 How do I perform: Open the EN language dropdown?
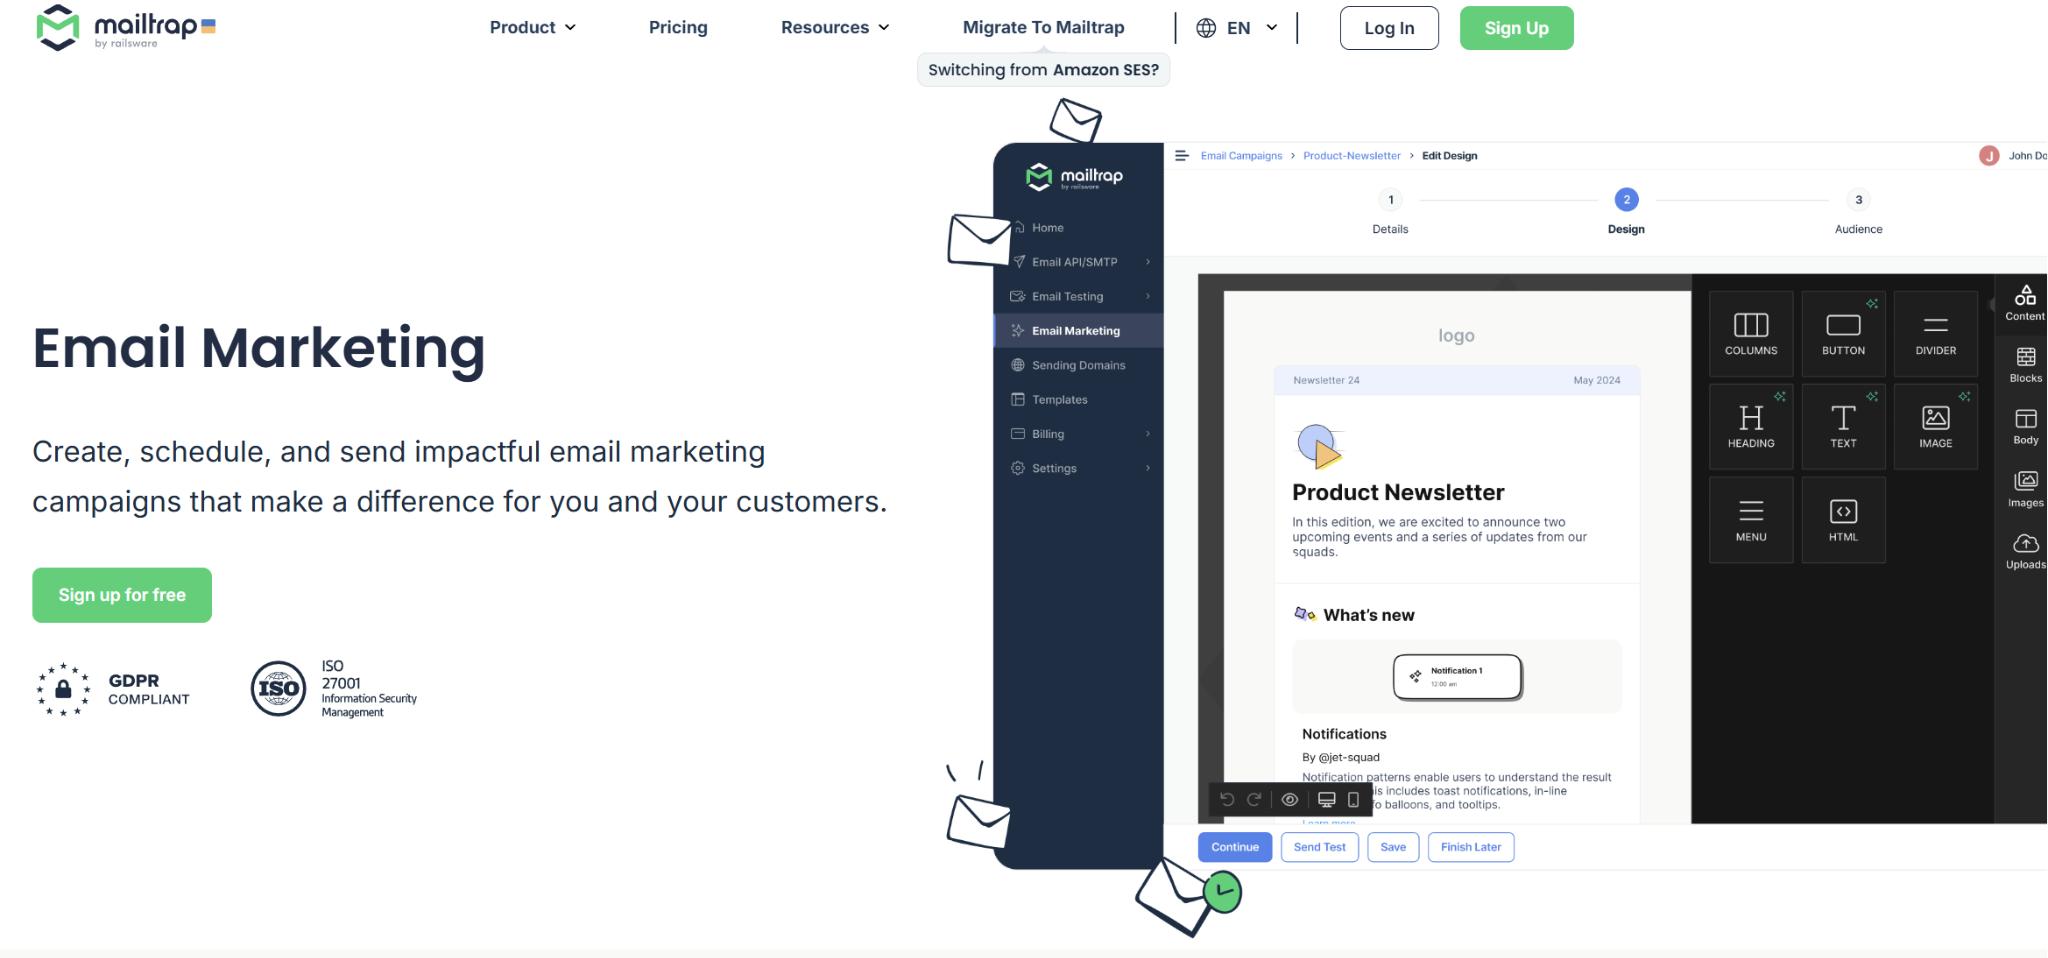(1250, 28)
